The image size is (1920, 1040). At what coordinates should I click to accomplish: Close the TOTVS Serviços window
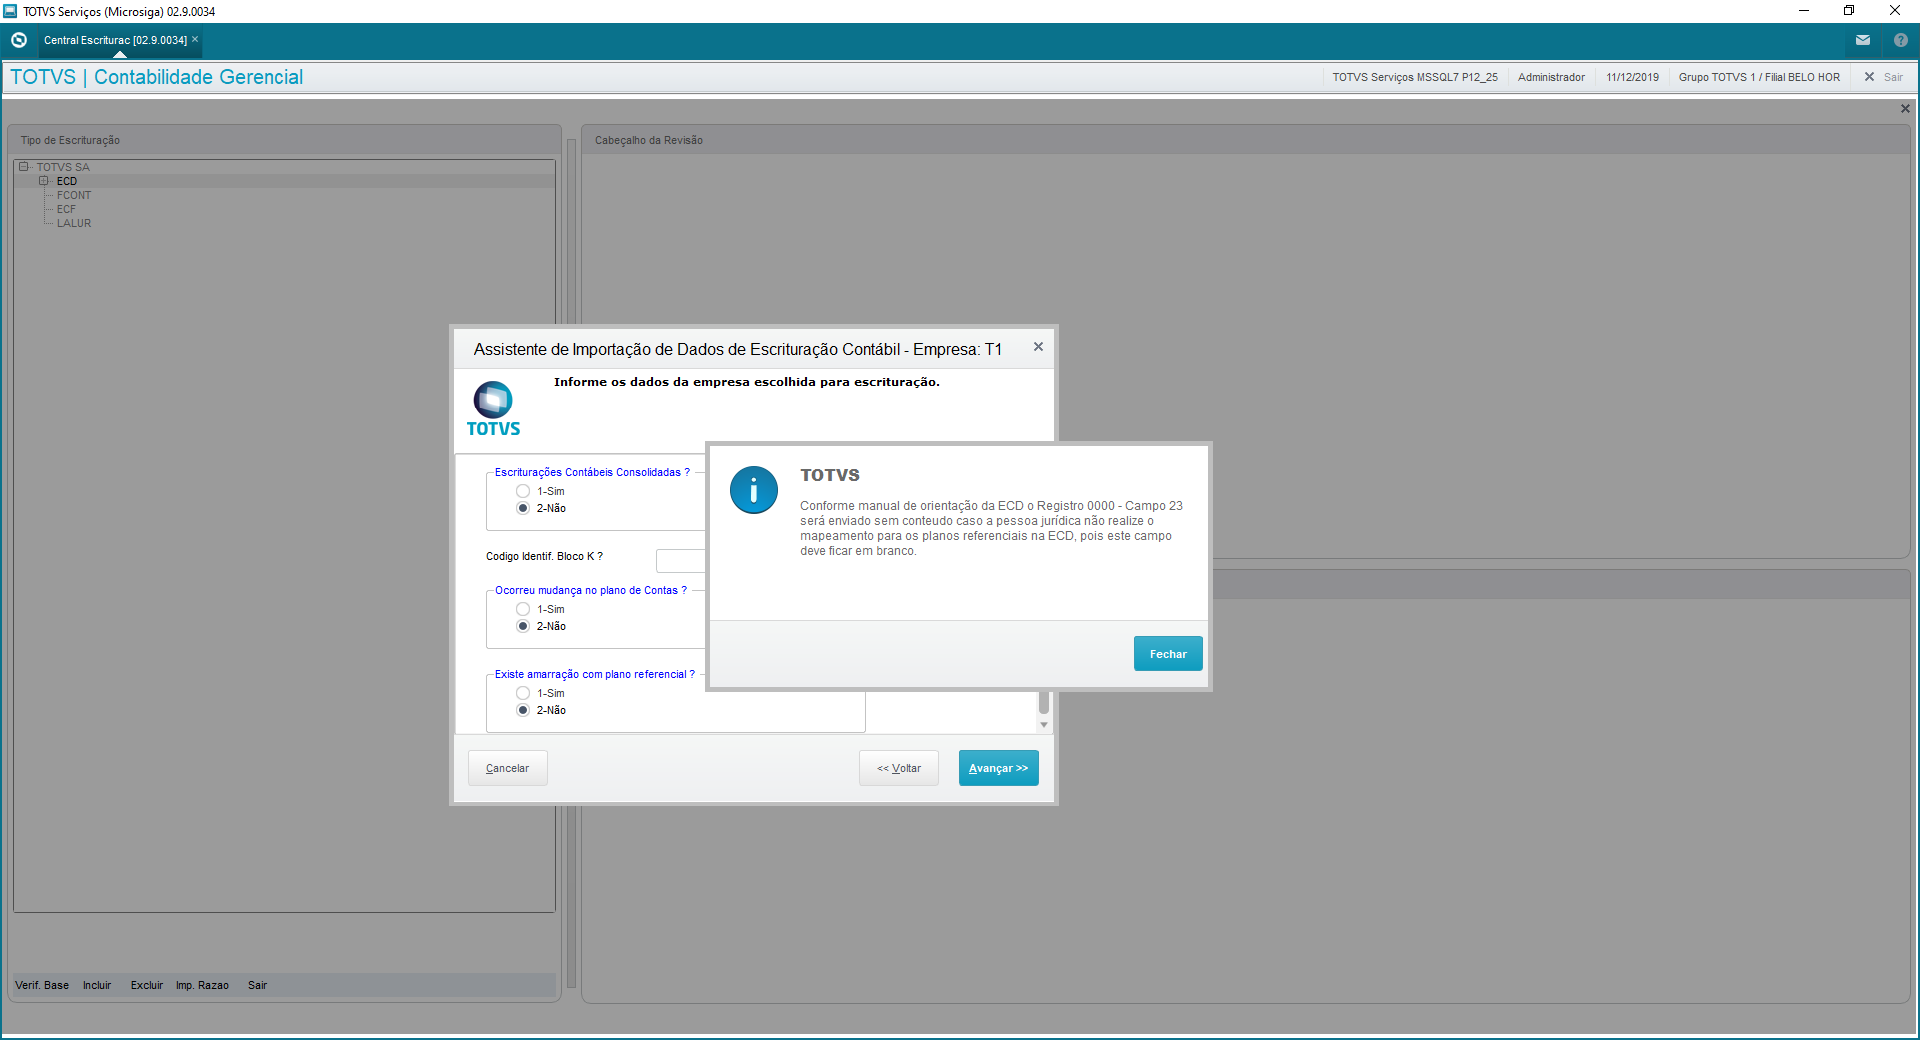pyautogui.click(x=1895, y=11)
